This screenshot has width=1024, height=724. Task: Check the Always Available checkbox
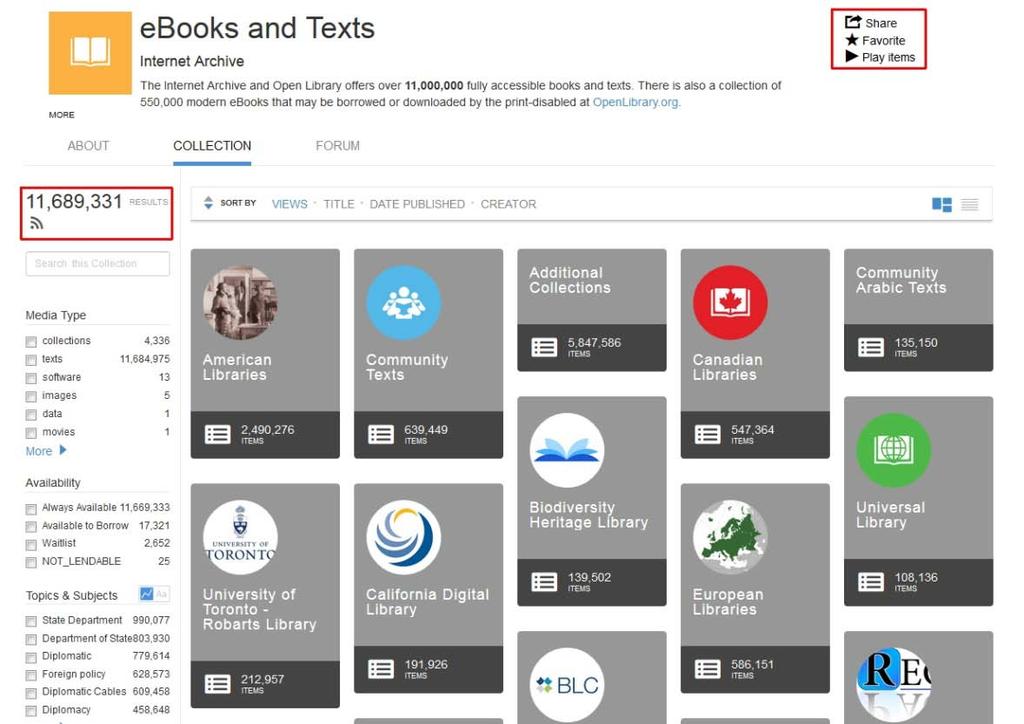[x=31, y=509]
